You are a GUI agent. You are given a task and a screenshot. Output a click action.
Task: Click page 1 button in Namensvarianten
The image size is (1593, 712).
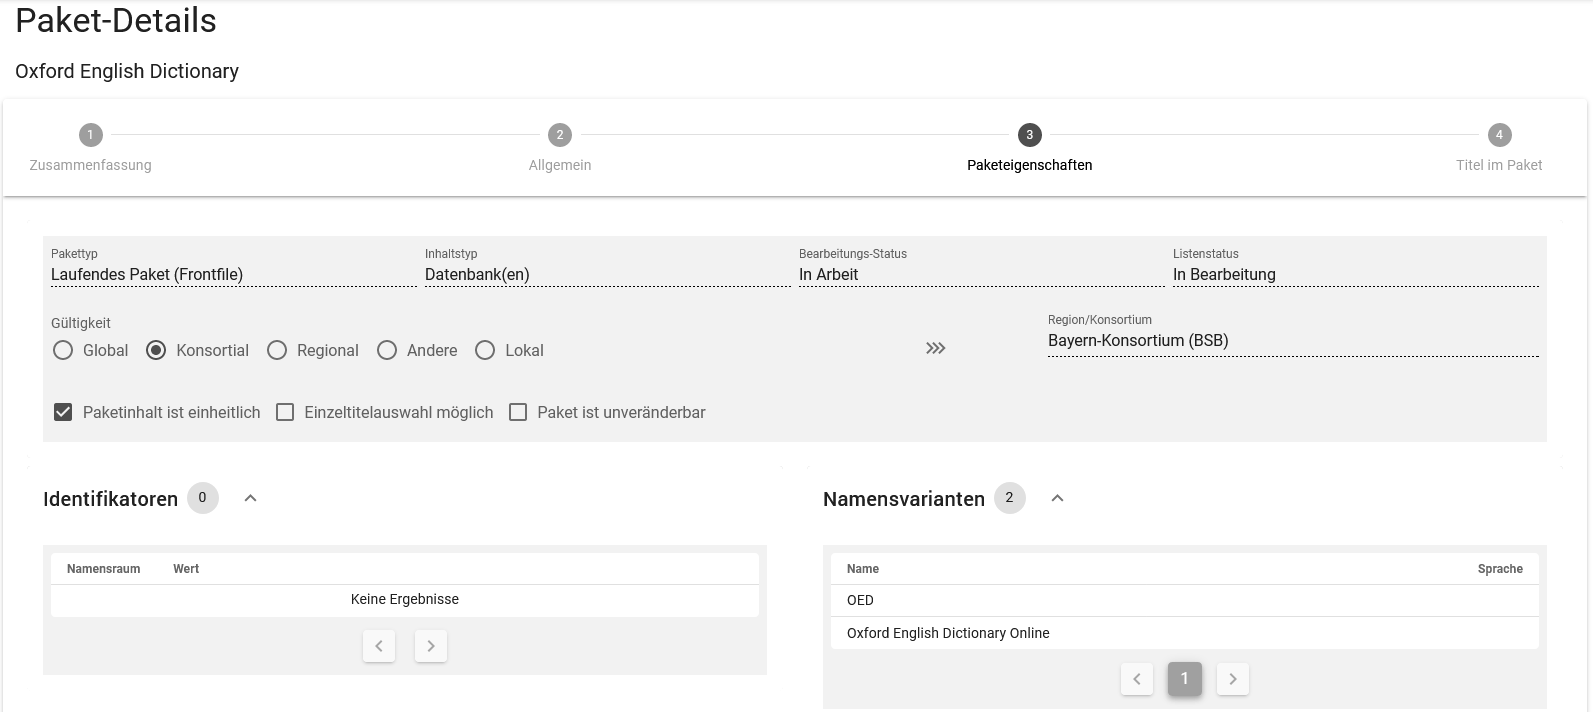[x=1185, y=679]
